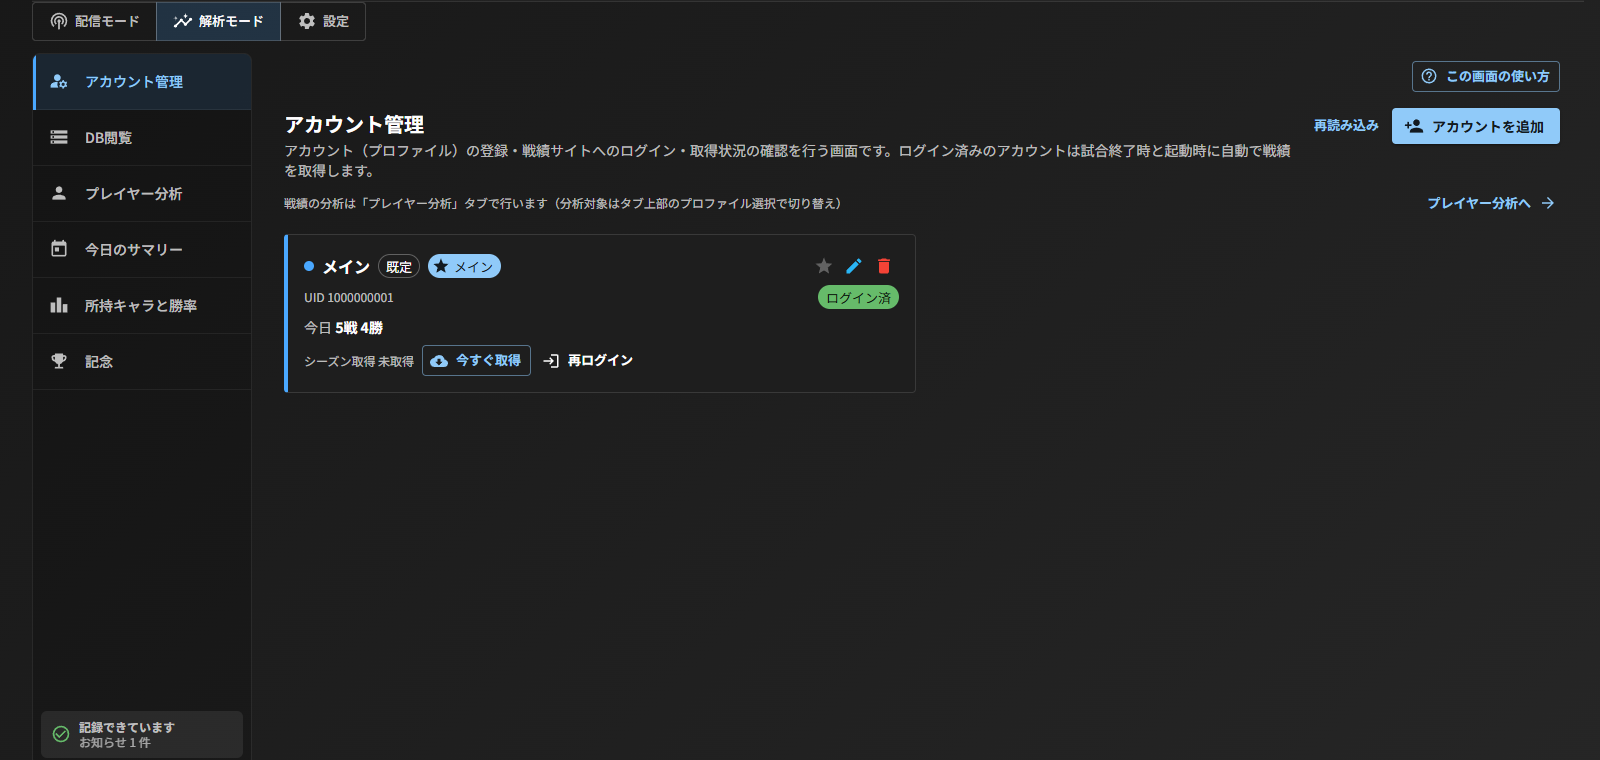The height and width of the screenshot is (760, 1600).
Task: Open 今日のサマリー in sidebar
Action: [x=142, y=250]
